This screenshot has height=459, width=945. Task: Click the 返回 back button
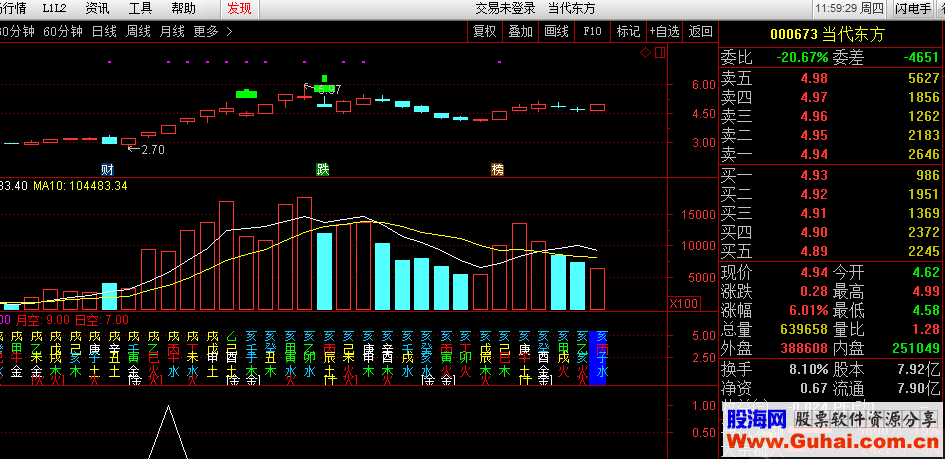click(700, 32)
